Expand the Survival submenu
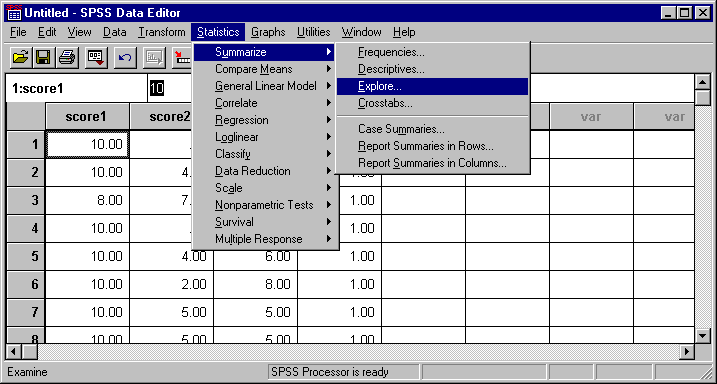 [265, 222]
